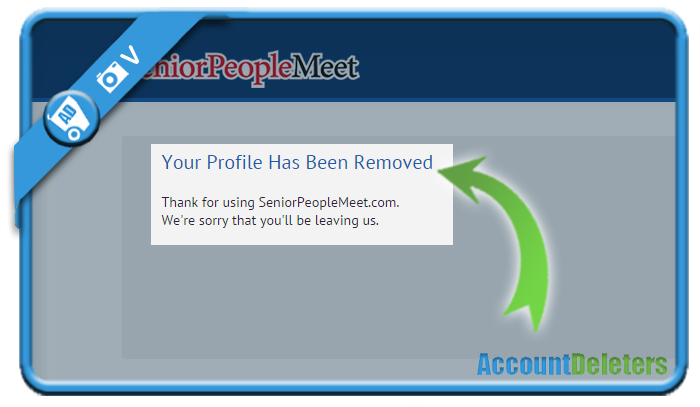Click the word People in the logo
This screenshot has height=407, width=700.
tap(250, 69)
